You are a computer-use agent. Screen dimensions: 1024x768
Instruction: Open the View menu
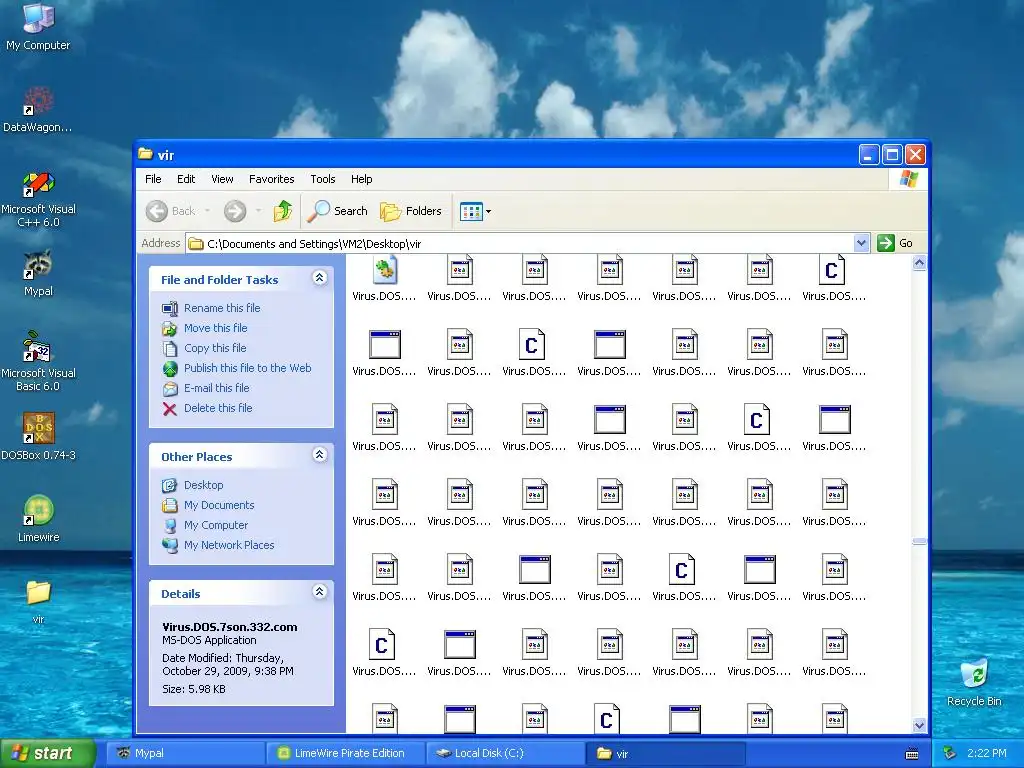click(222, 179)
